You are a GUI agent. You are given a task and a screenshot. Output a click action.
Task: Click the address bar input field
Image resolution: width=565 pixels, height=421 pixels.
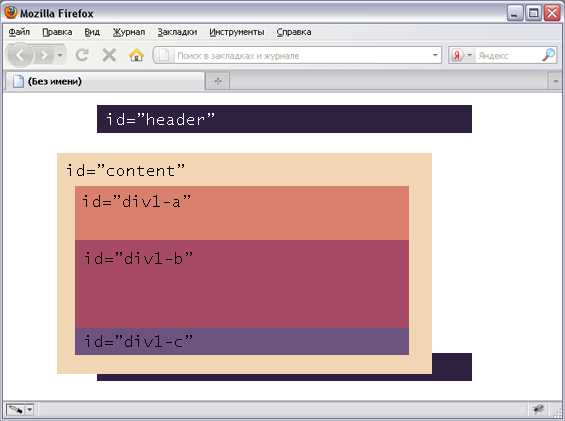(302, 56)
